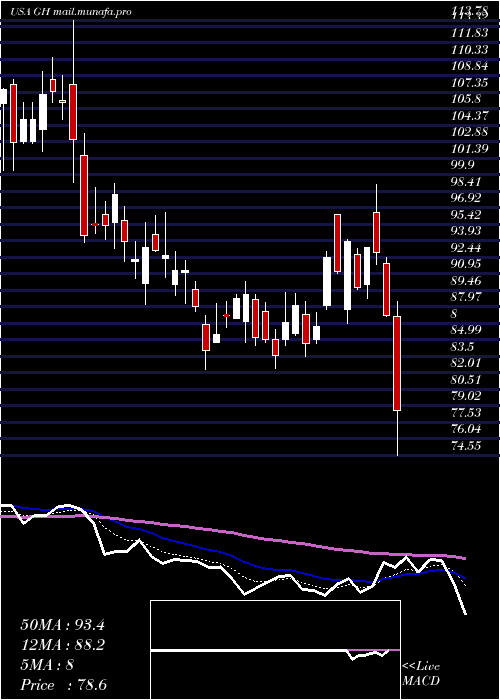Screen dimensions: 500x700
Task: Click the 82.01 price axis label
Action: point(466,363)
